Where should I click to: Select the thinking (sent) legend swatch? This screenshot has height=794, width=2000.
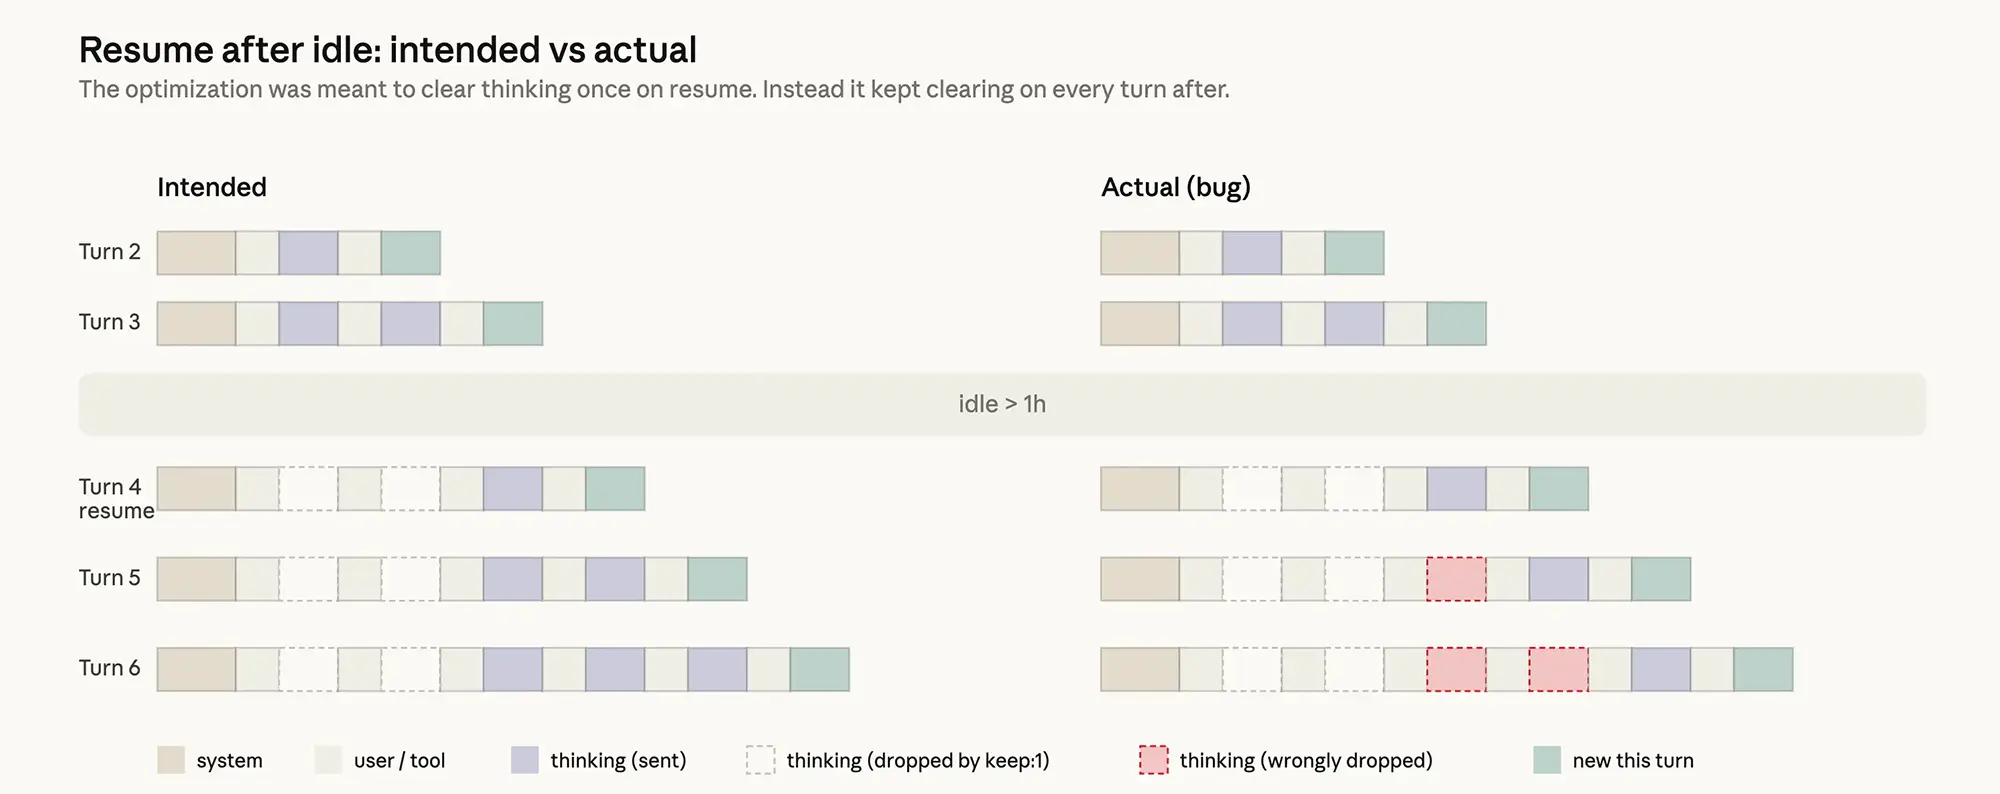pyautogui.click(x=525, y=760)
